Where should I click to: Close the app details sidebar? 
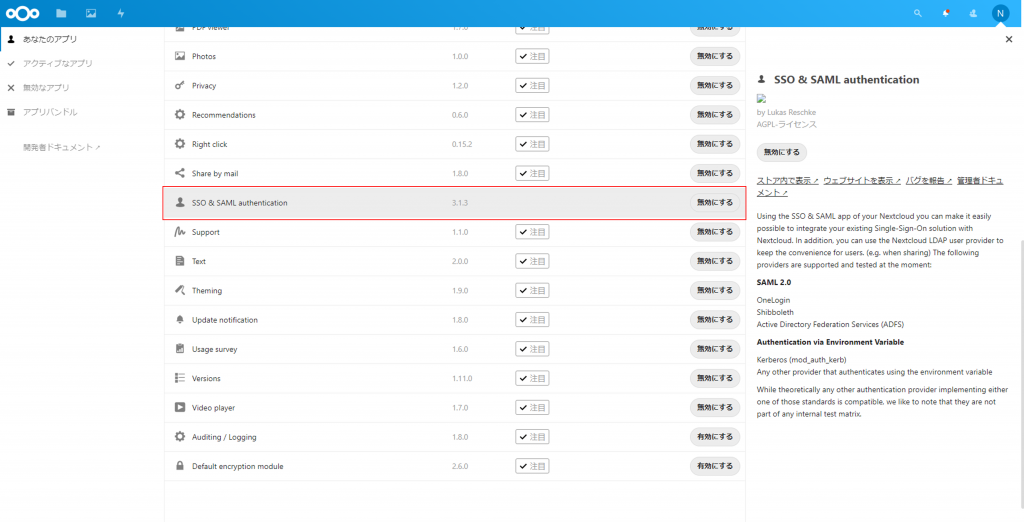pyautogui.click(x=1009, y=39)
